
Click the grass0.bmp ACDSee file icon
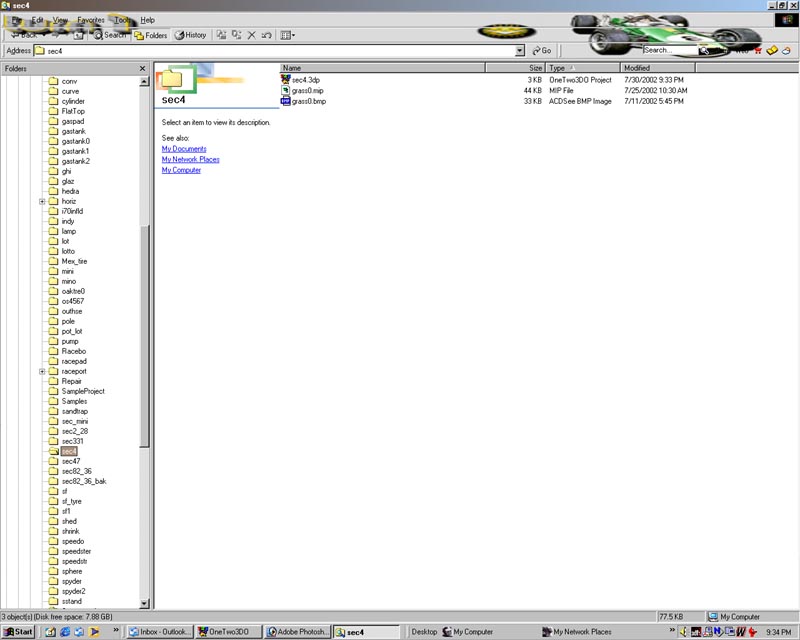[x=285, y=101]
